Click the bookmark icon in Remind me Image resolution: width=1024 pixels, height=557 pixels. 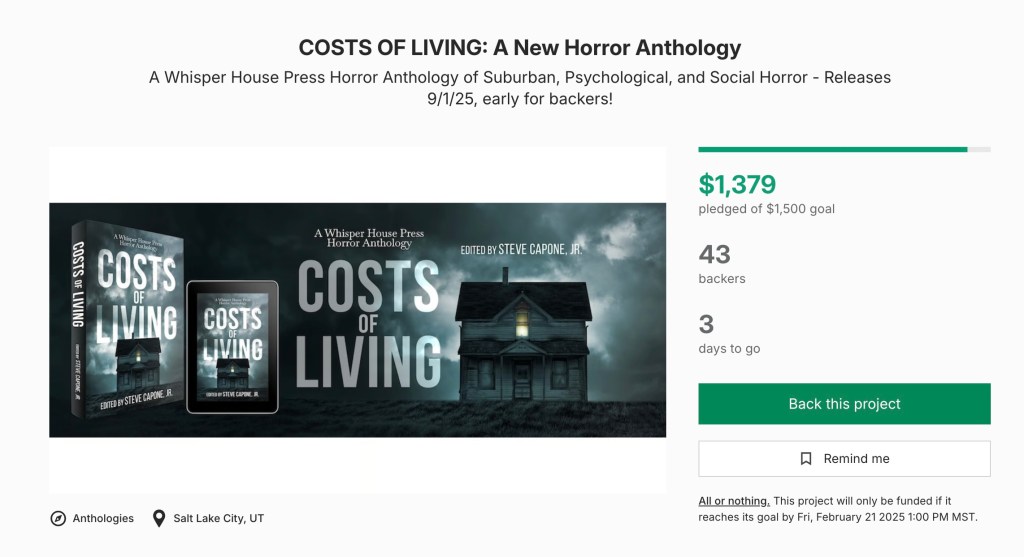pos(806,459)
